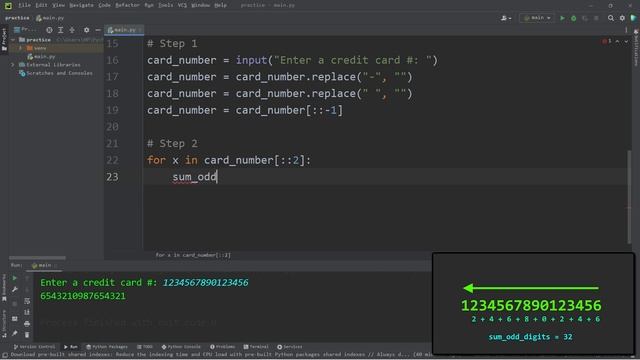640x360 pixels.
Task: Open the File menu
Action: (x=24, y=5)
